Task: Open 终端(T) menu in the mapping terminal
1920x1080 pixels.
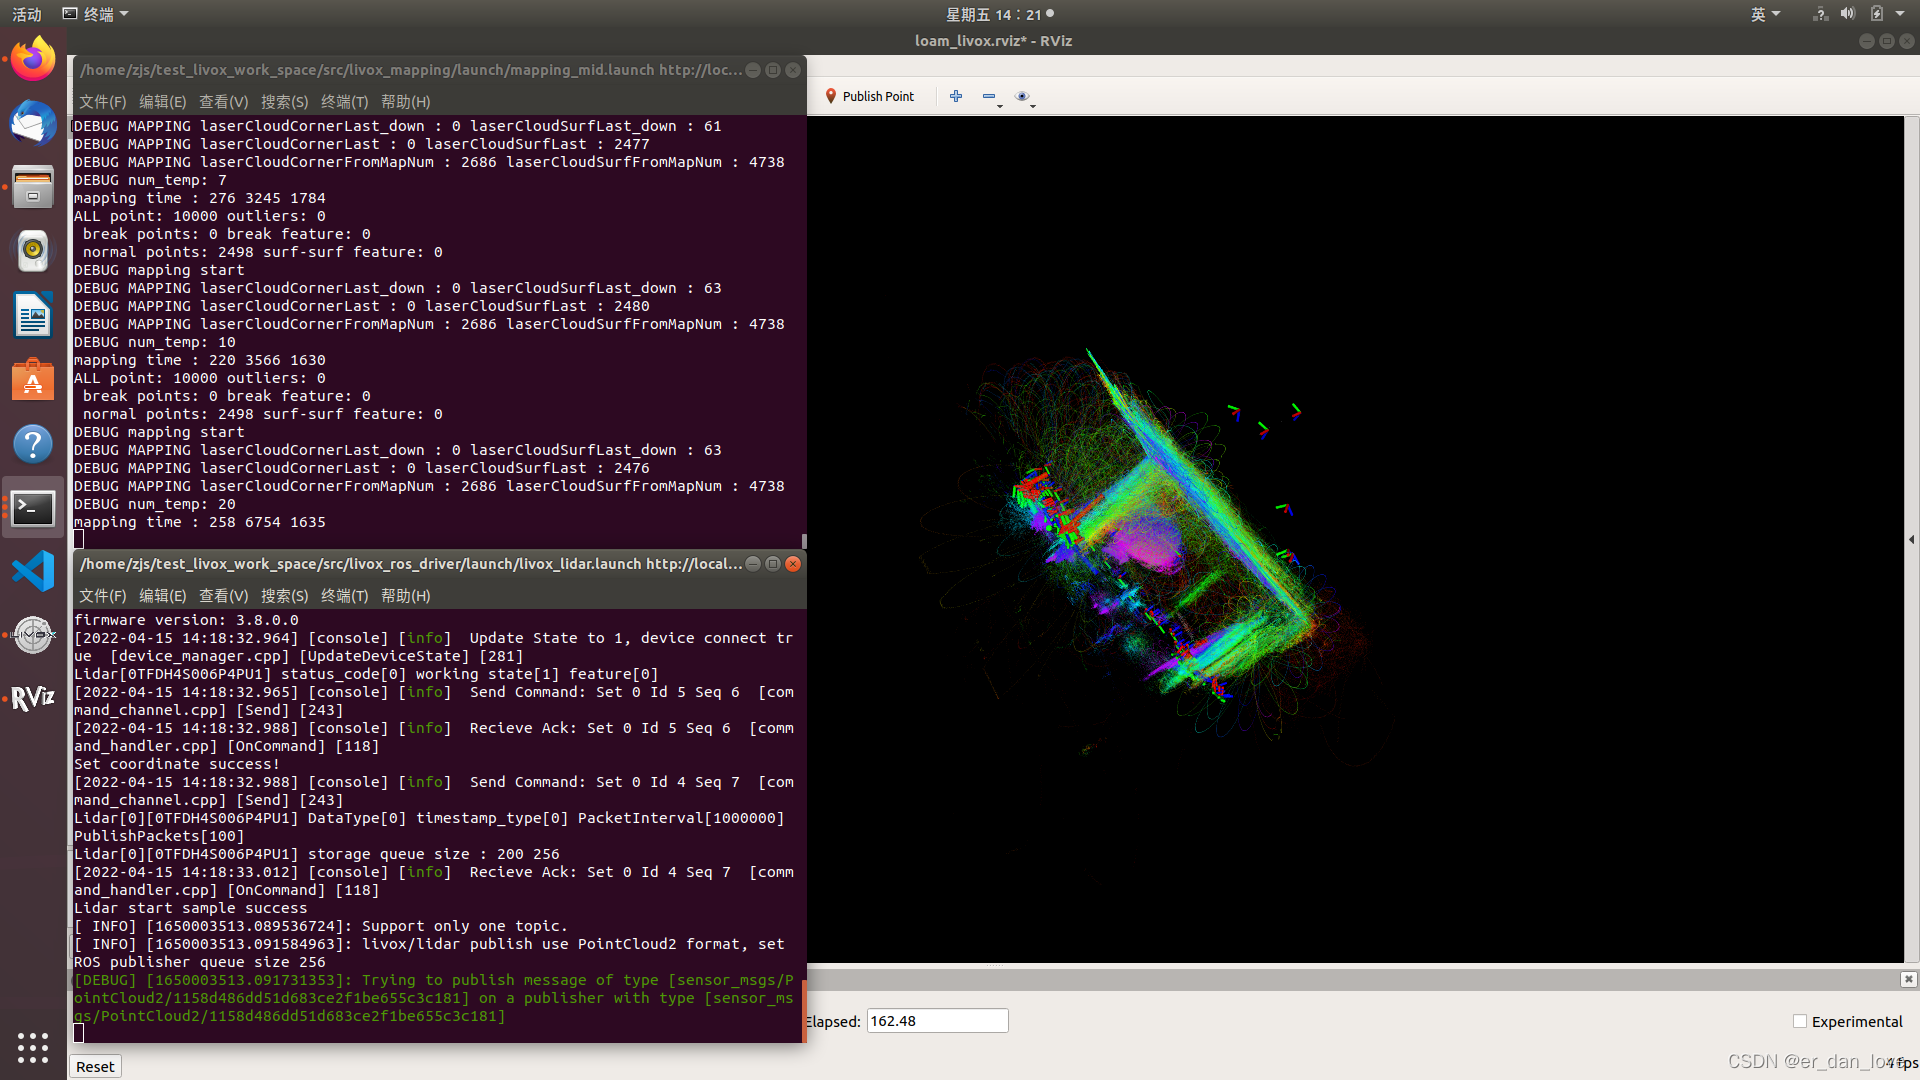Action: click(x=344, y=102)
